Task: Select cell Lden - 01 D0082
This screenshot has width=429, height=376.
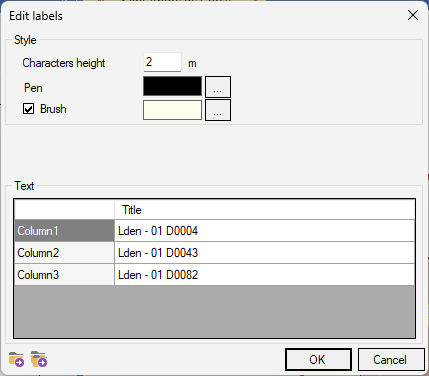Action: point(265,275)
